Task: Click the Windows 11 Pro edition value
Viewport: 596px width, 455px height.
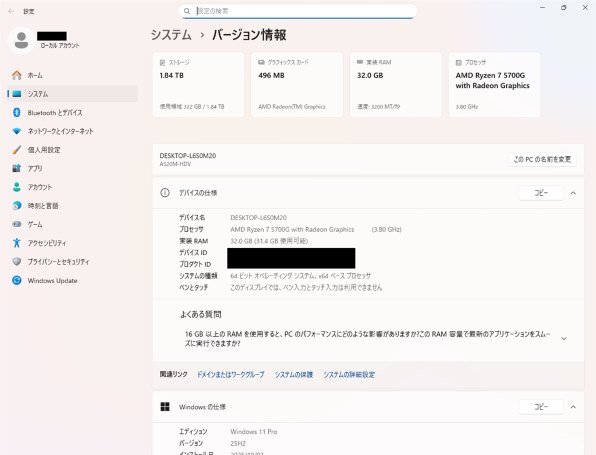Action: pos(254,432)
